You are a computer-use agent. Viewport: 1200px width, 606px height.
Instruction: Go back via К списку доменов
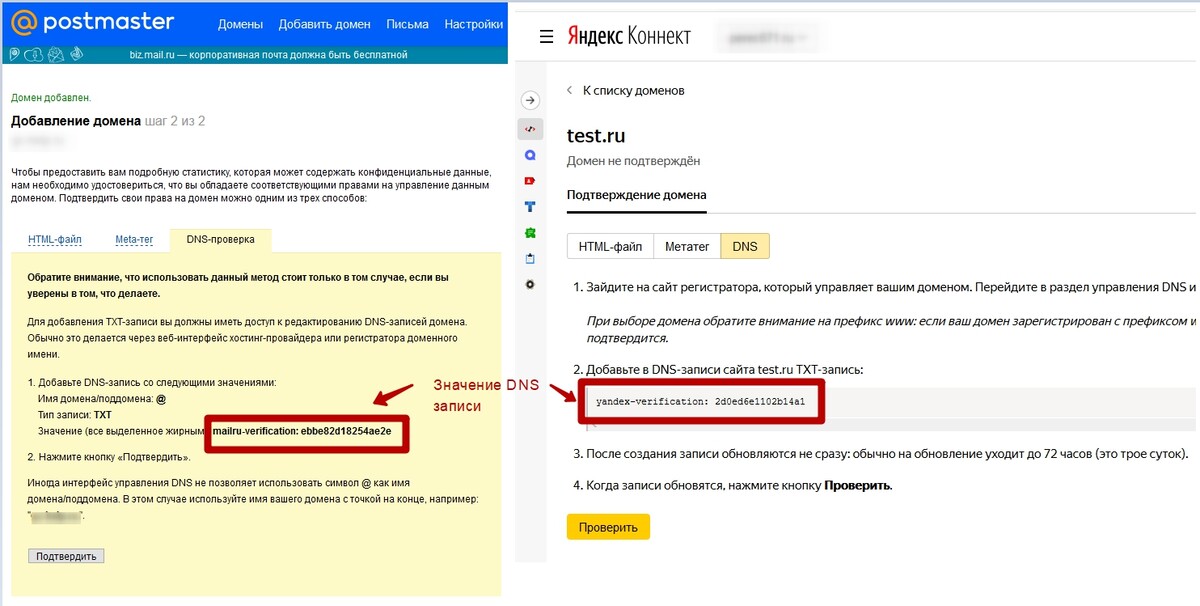coord(634,90)
